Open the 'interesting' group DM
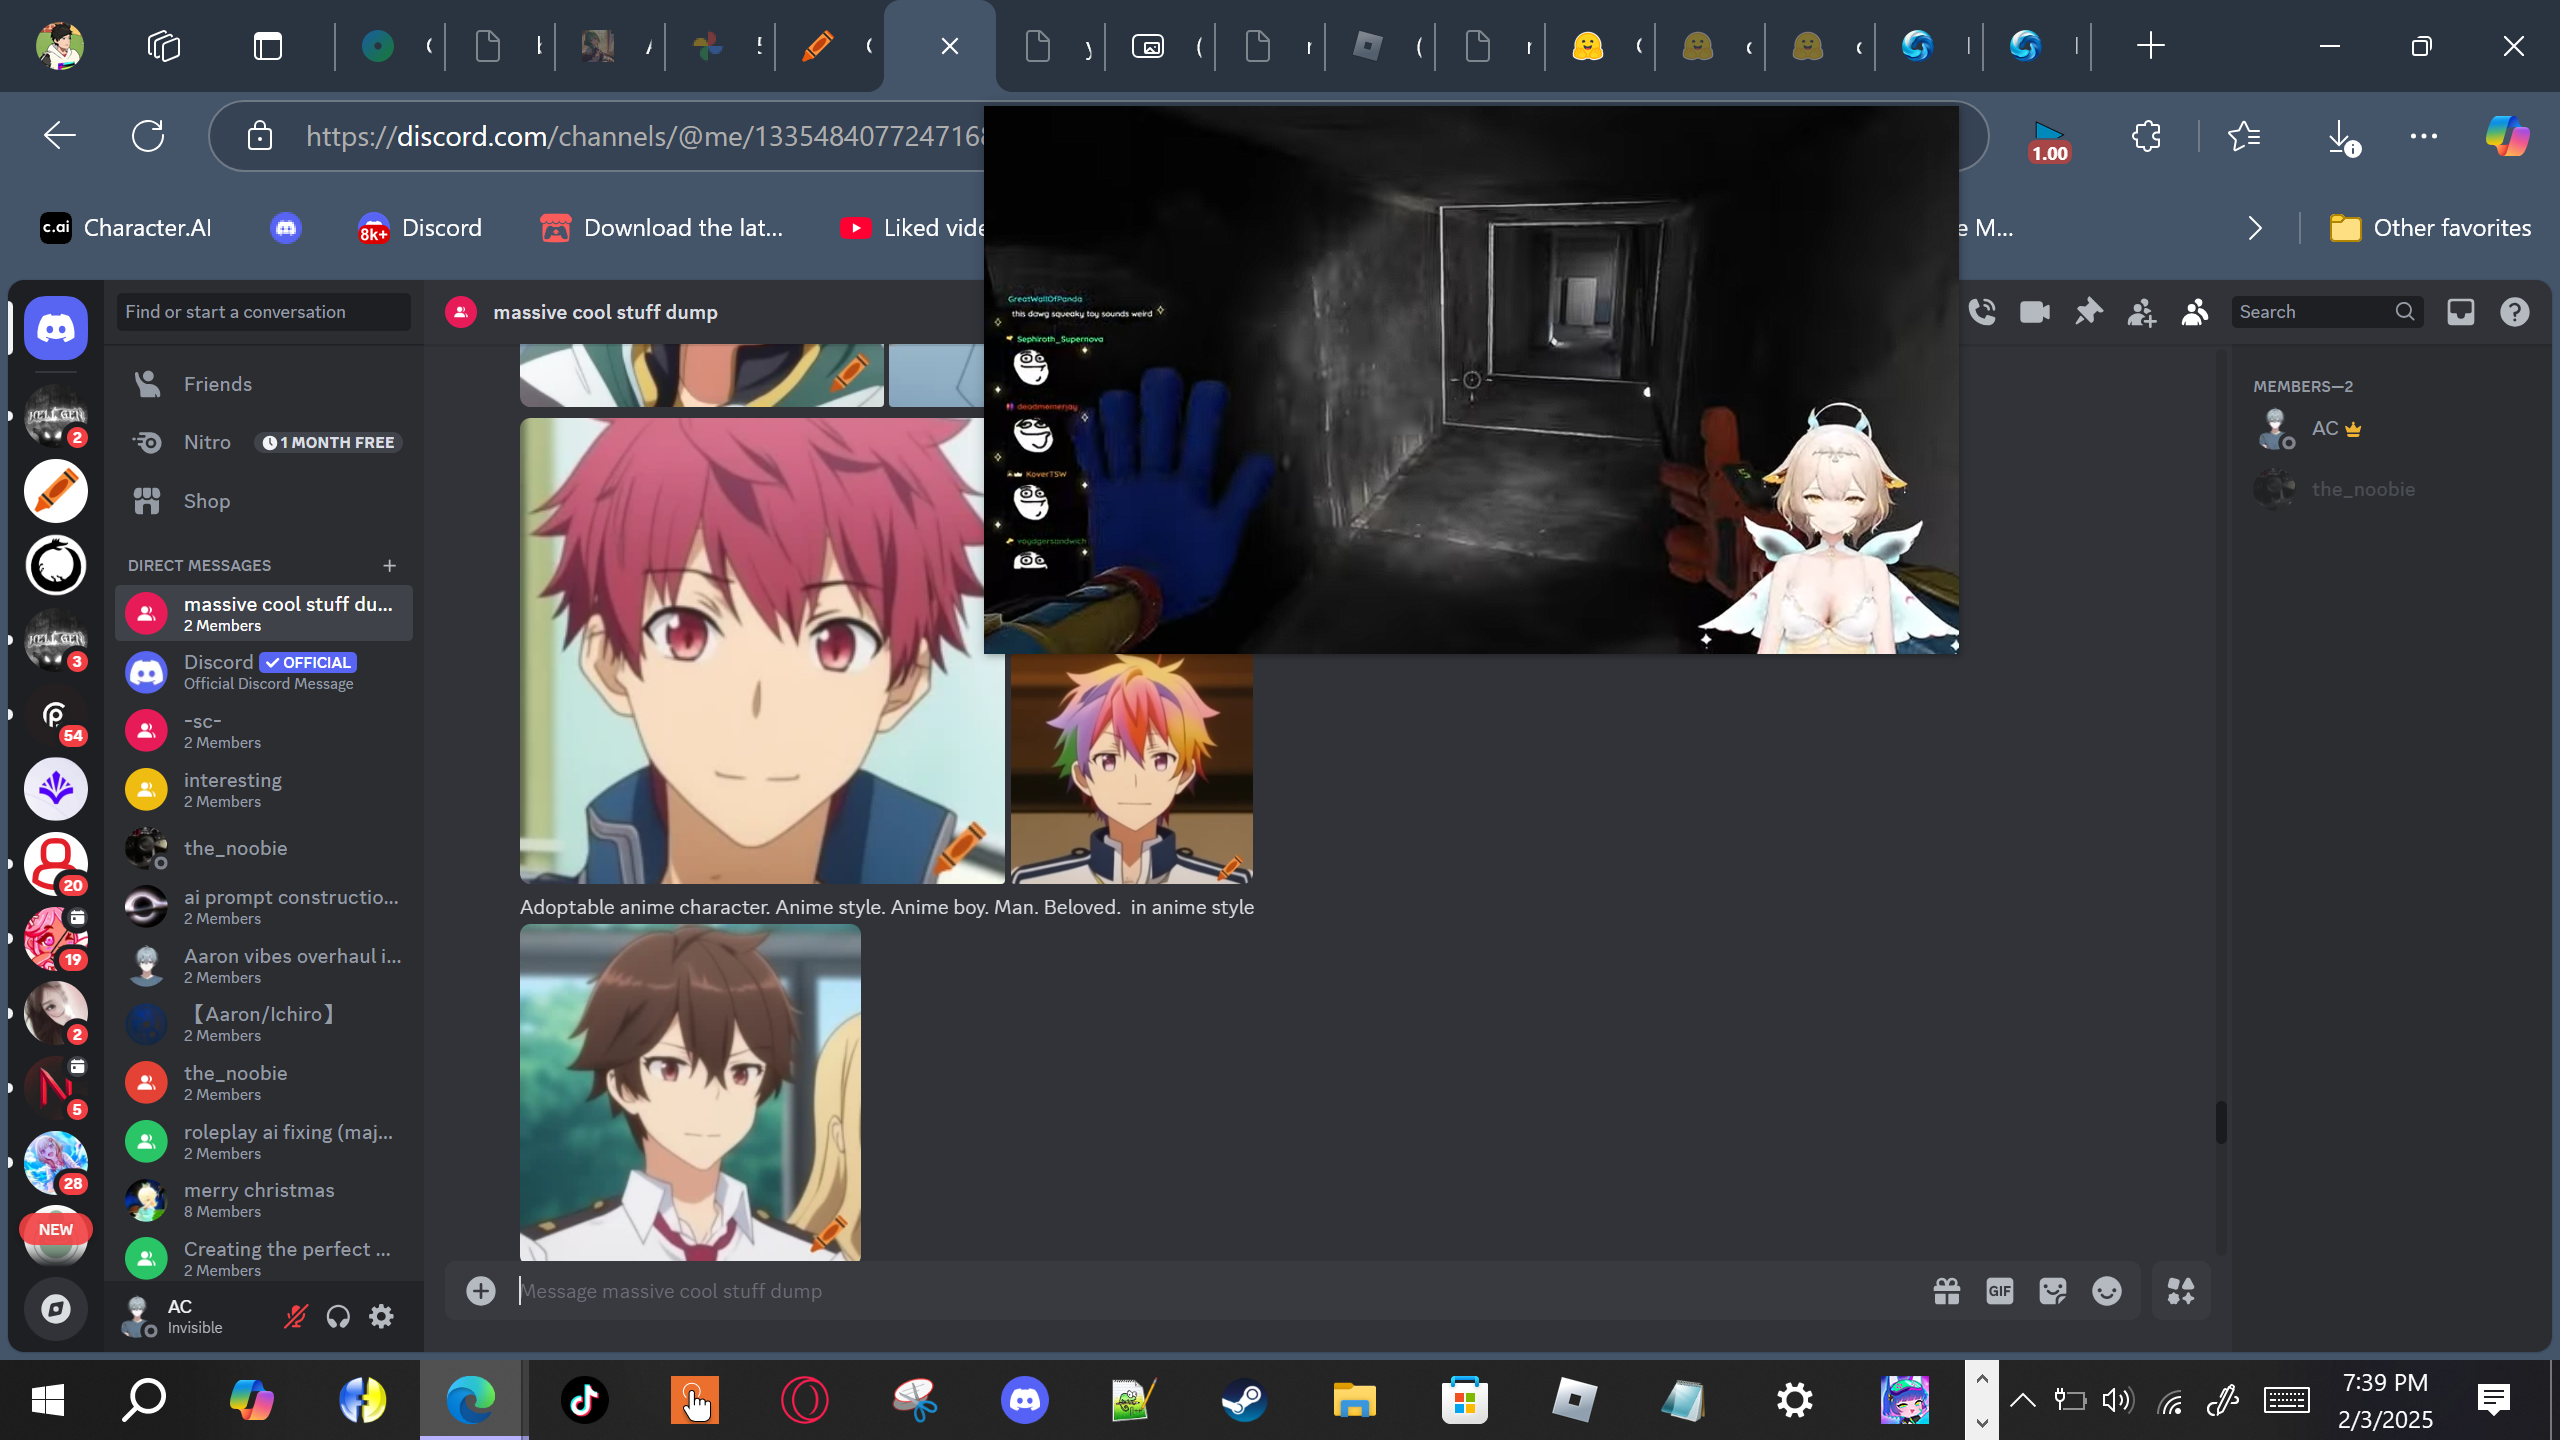Image resolution: width=2560 pixels, height=1440 pixels. (264, 790)
